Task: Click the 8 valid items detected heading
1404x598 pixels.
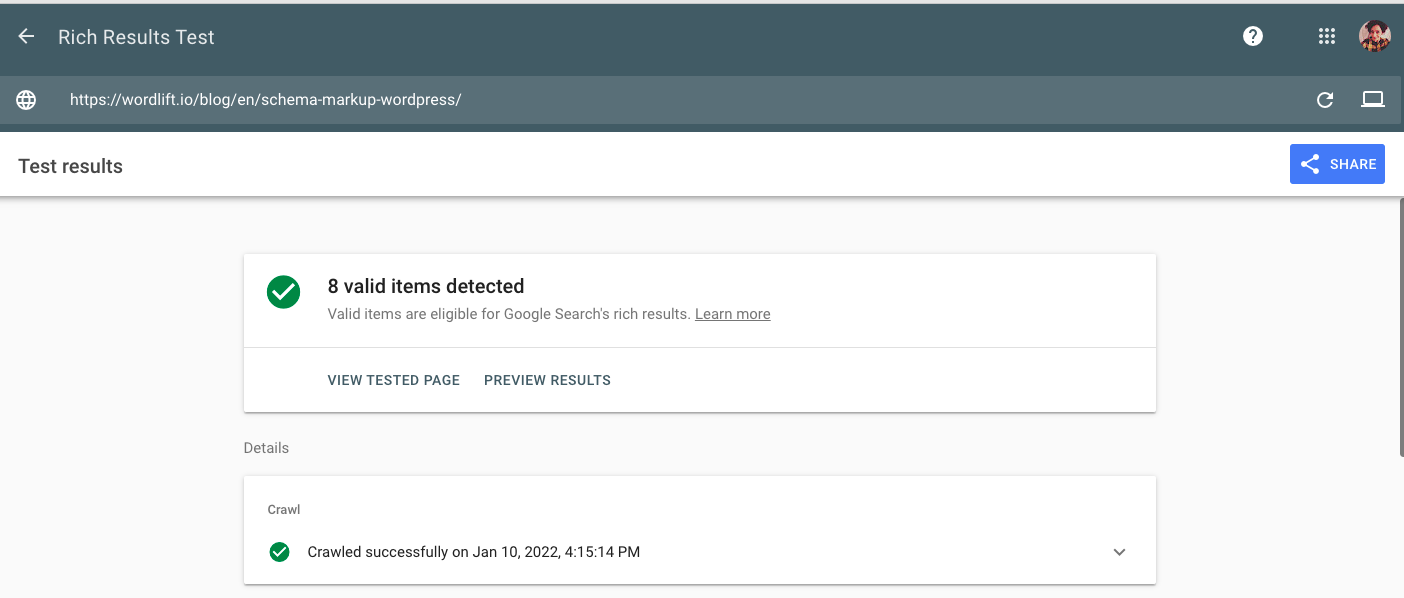Action: point(426,286)
